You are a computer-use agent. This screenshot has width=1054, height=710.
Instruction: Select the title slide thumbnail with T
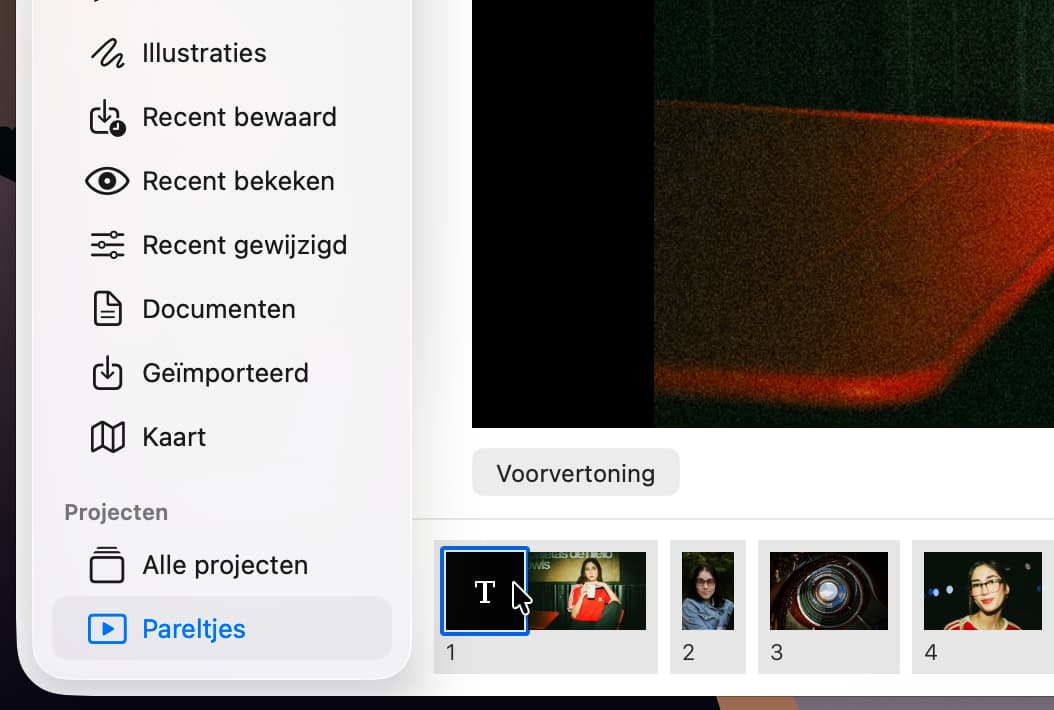click(x=485, y=591)
